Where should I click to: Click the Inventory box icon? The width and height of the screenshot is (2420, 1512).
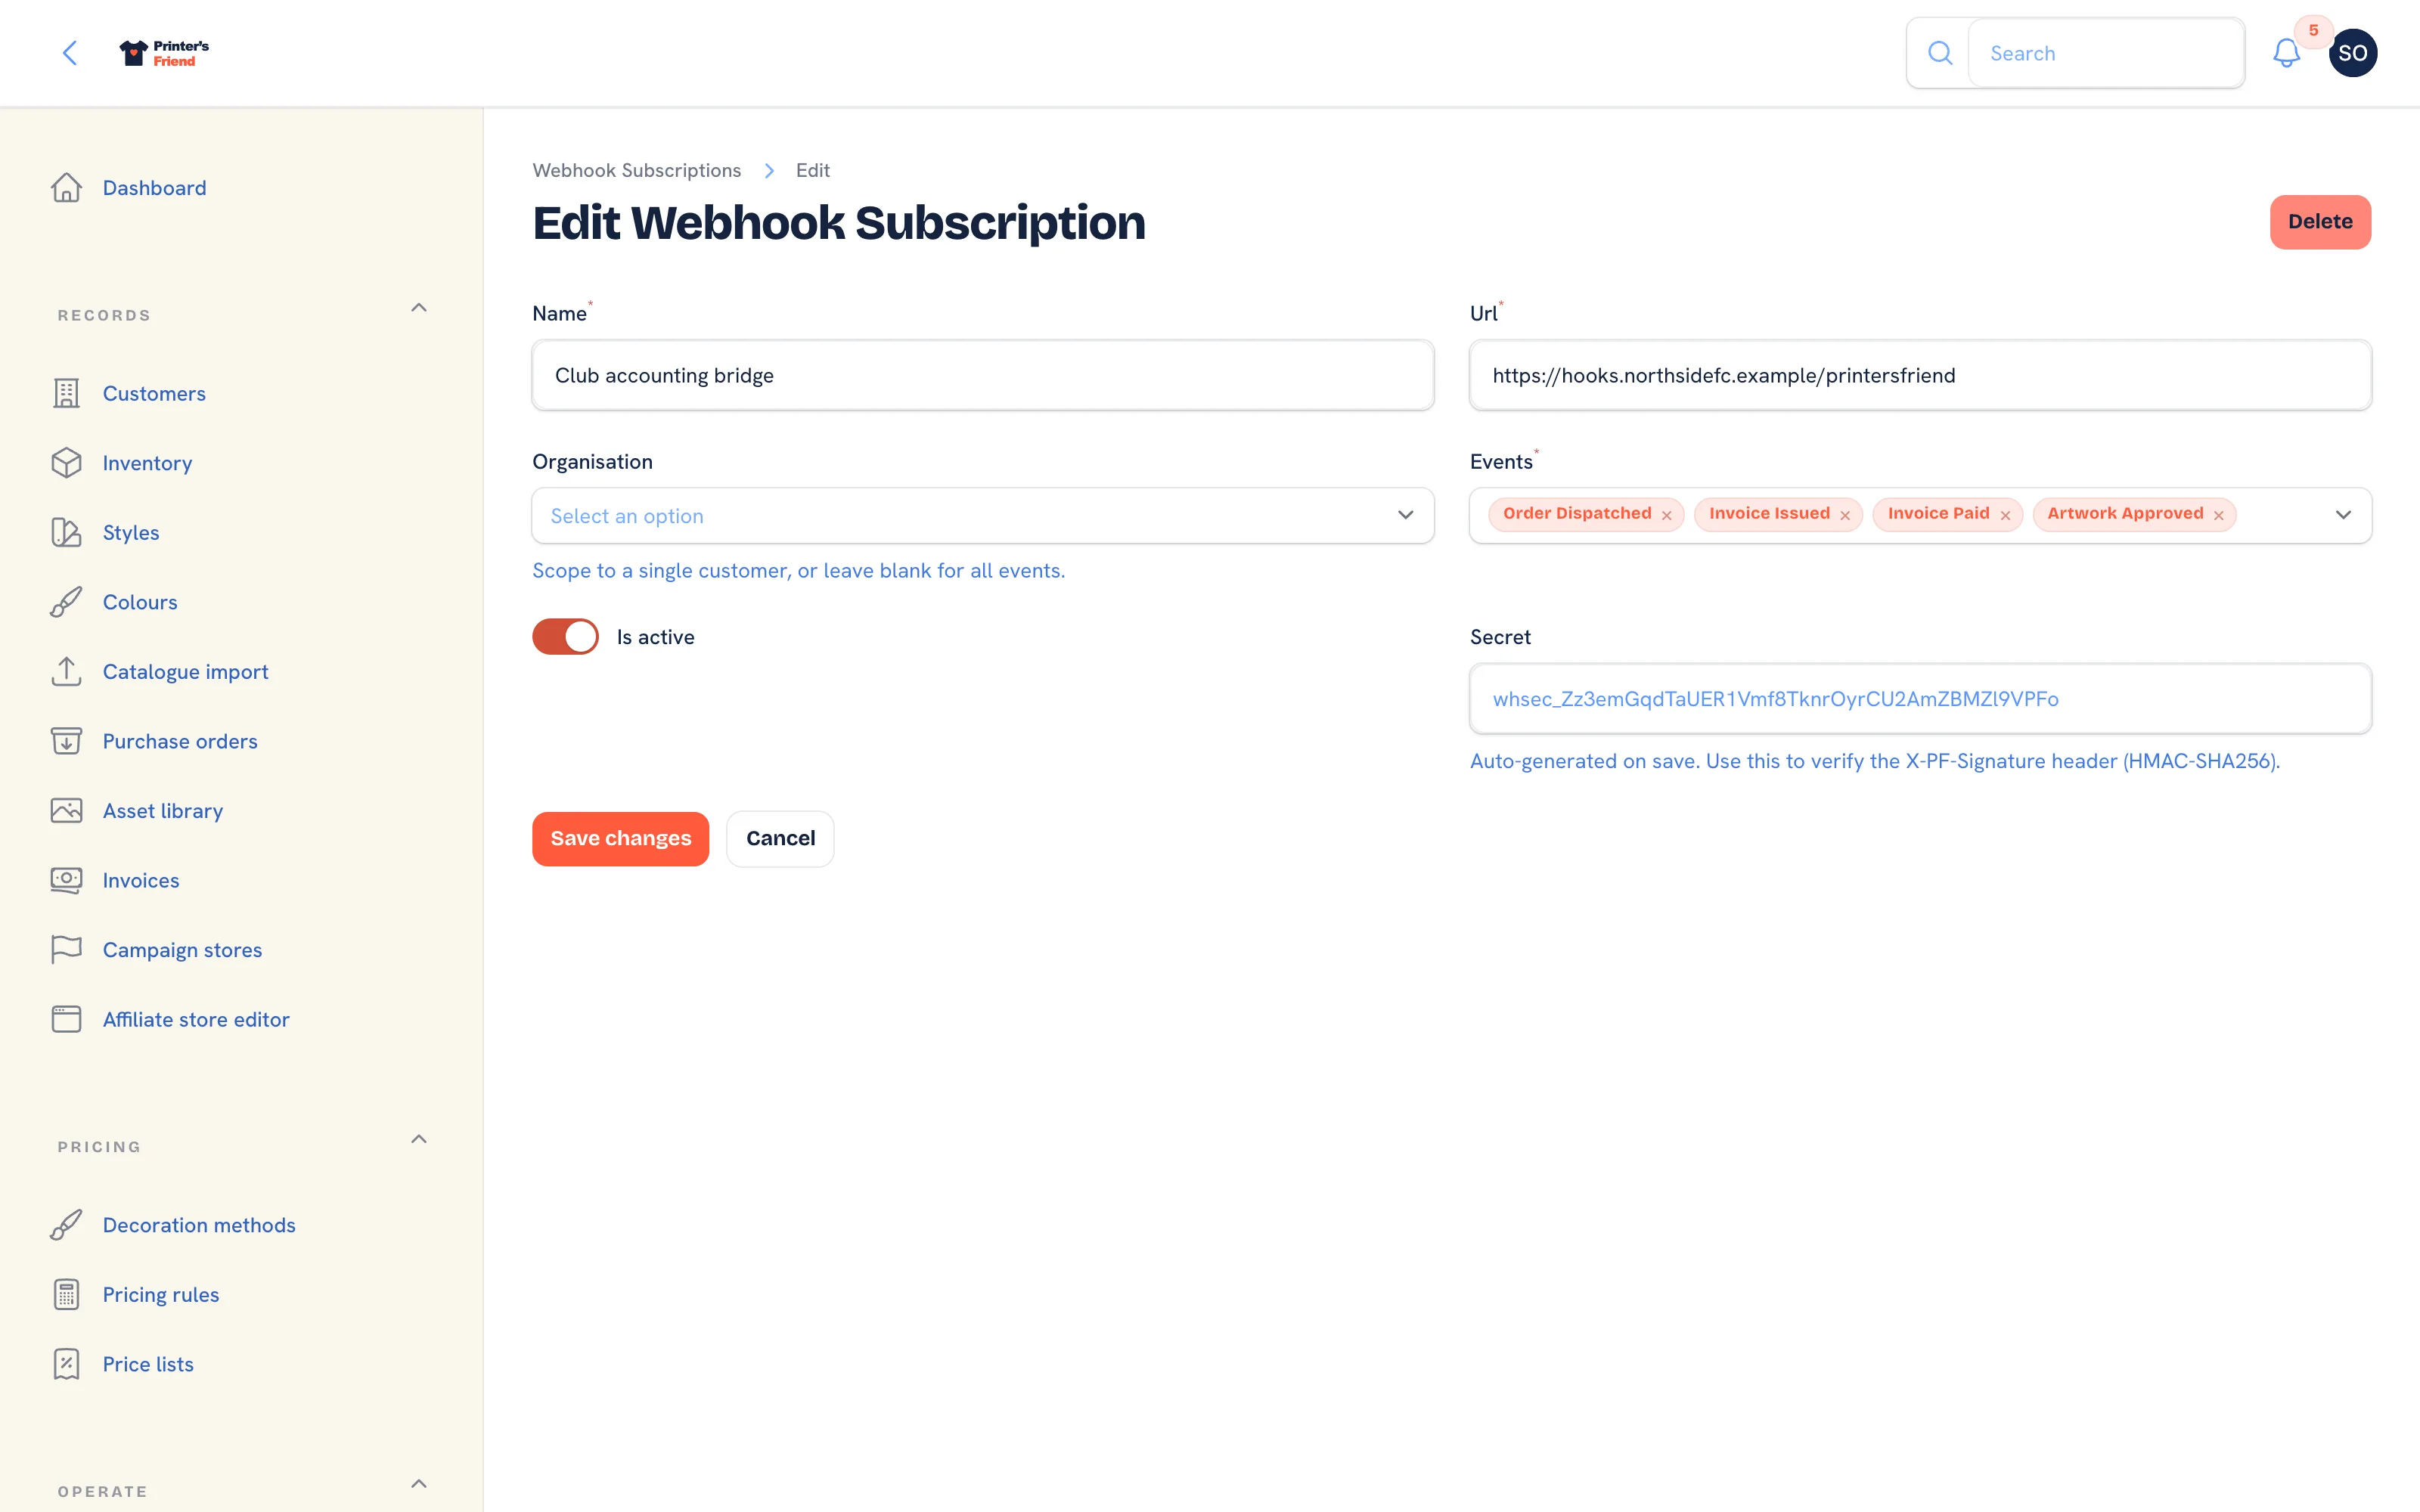pyautogui.click(x=66, y=463)
